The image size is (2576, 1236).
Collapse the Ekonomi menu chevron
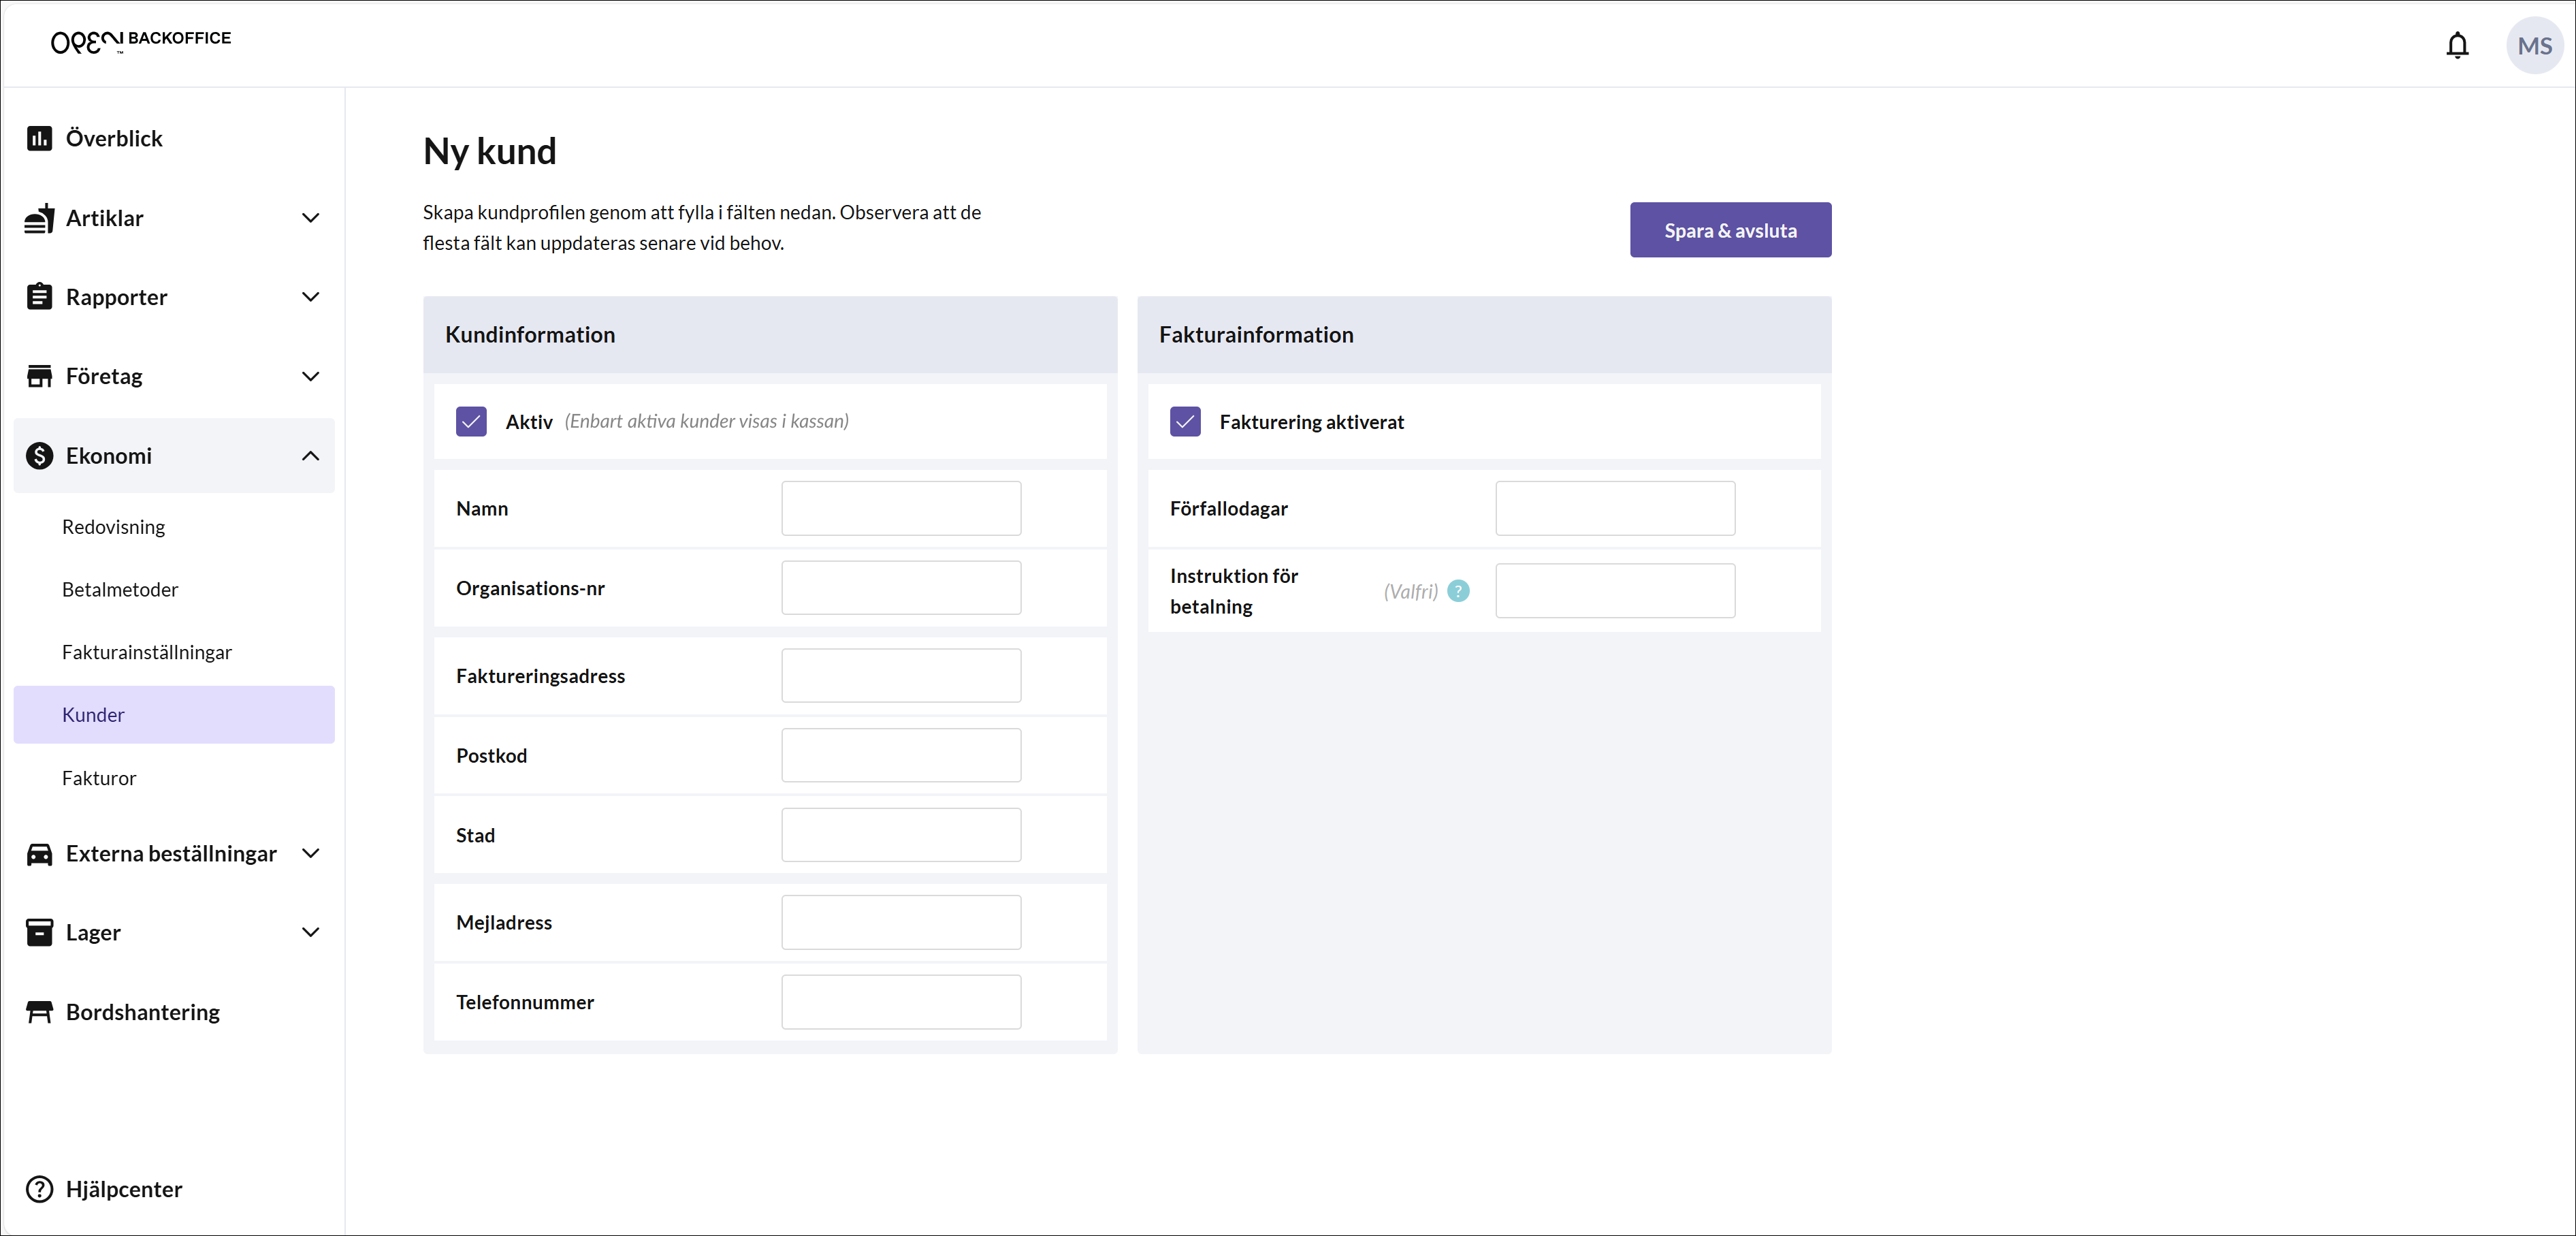point(311,456)
